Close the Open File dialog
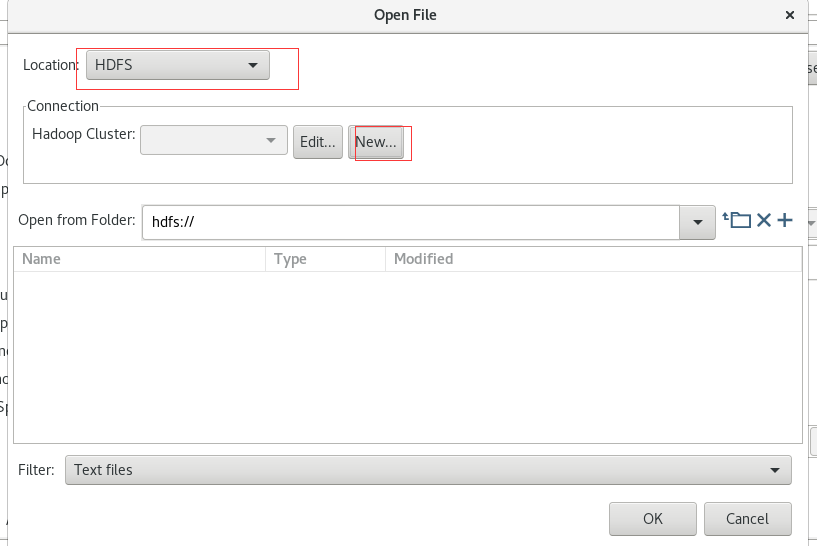 point(790,15)
